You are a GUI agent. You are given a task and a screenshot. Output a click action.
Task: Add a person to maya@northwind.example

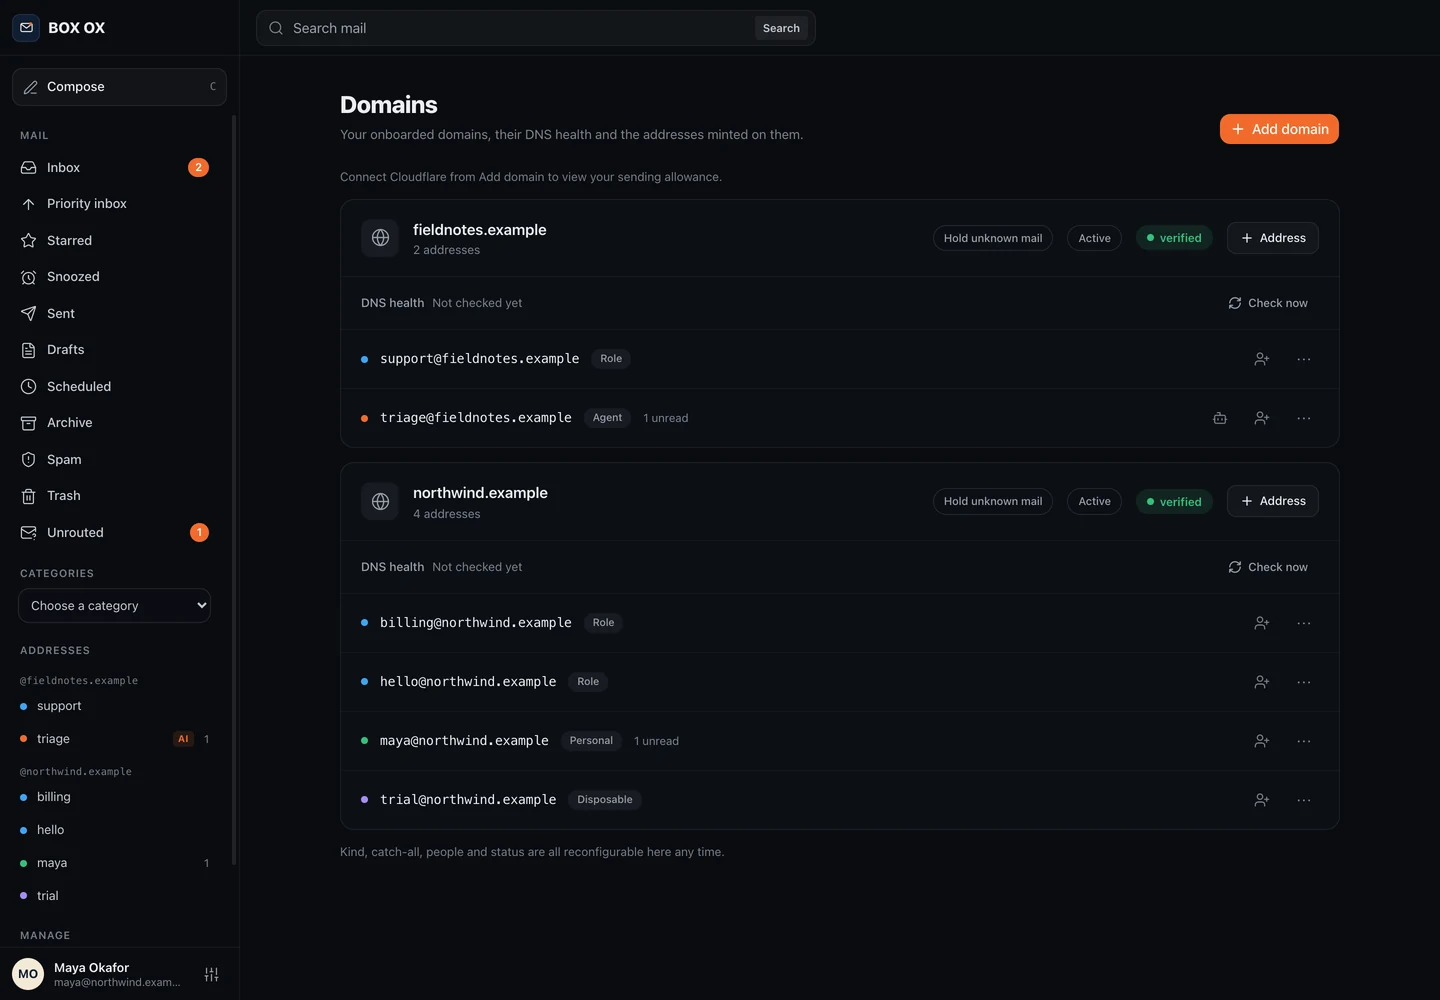[1262, 741]
